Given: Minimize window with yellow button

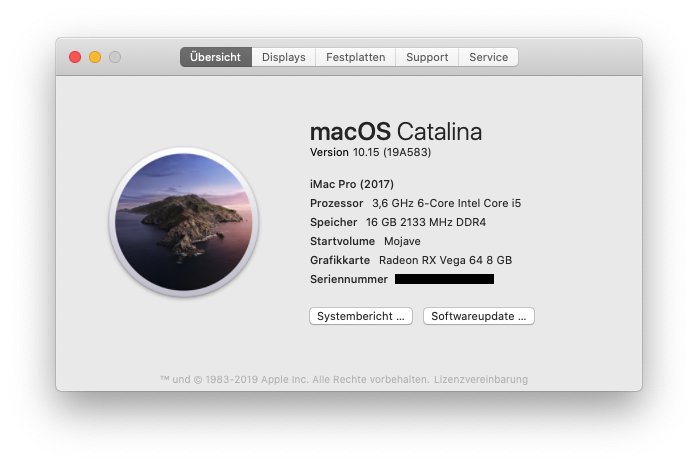Looking at the screenshot, I should 95,57.
